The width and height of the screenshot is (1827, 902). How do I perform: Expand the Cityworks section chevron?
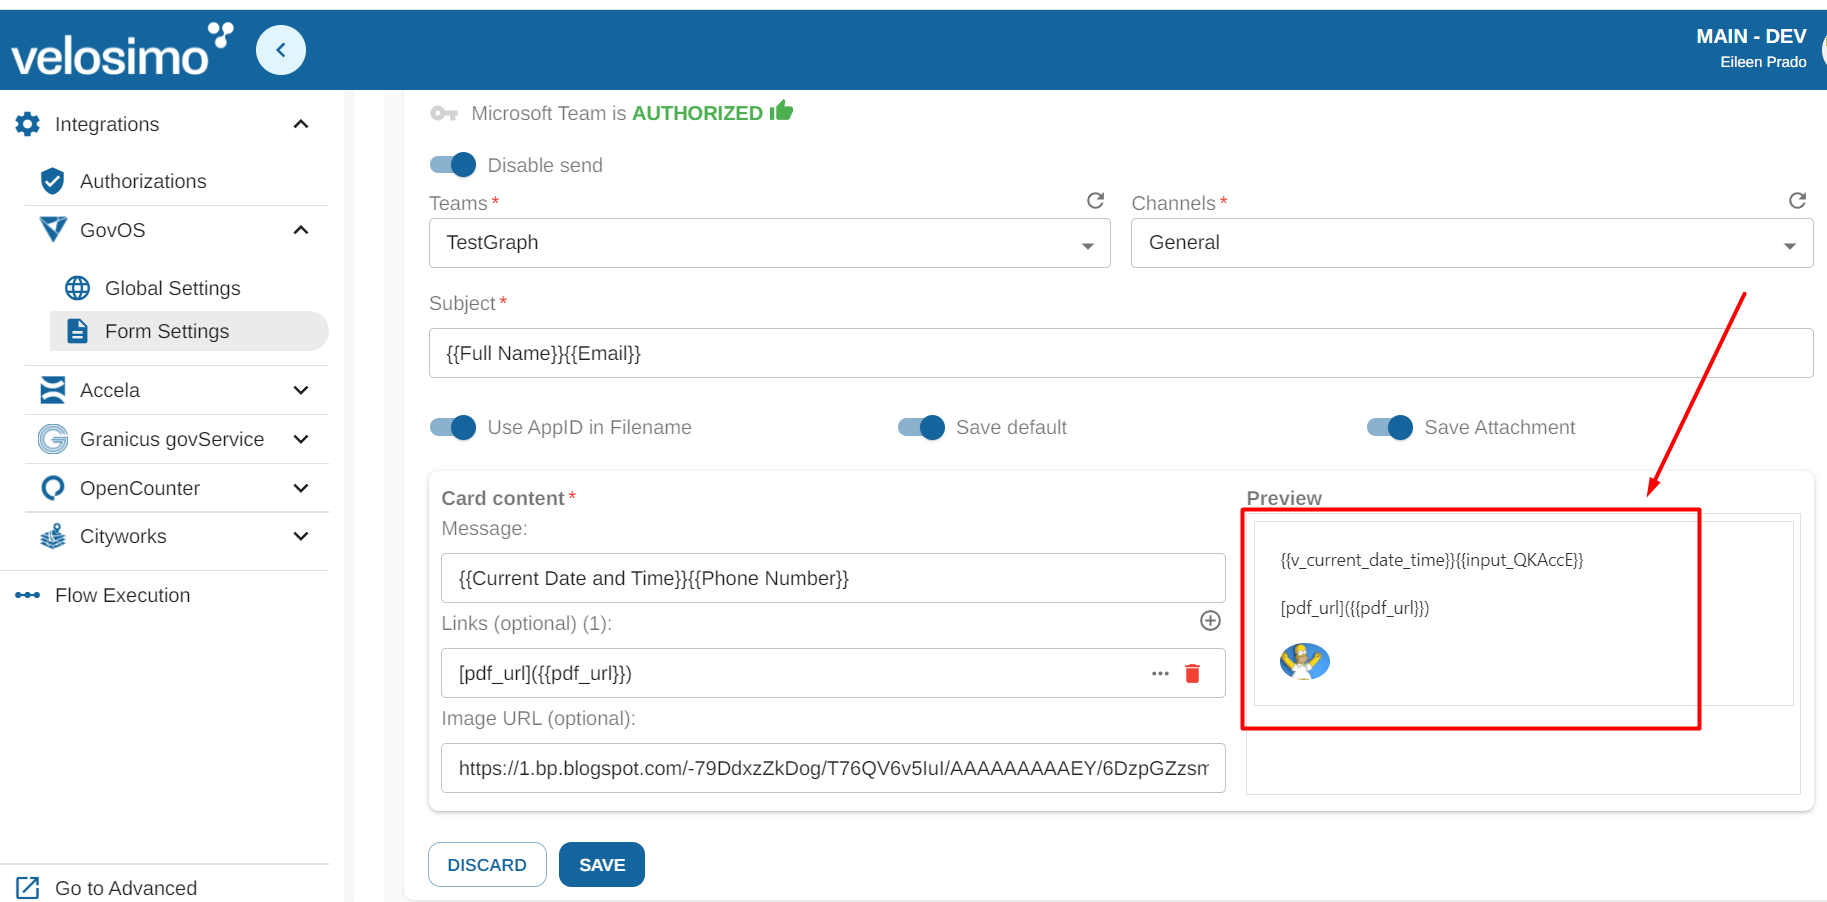click(x=301, y=536)
